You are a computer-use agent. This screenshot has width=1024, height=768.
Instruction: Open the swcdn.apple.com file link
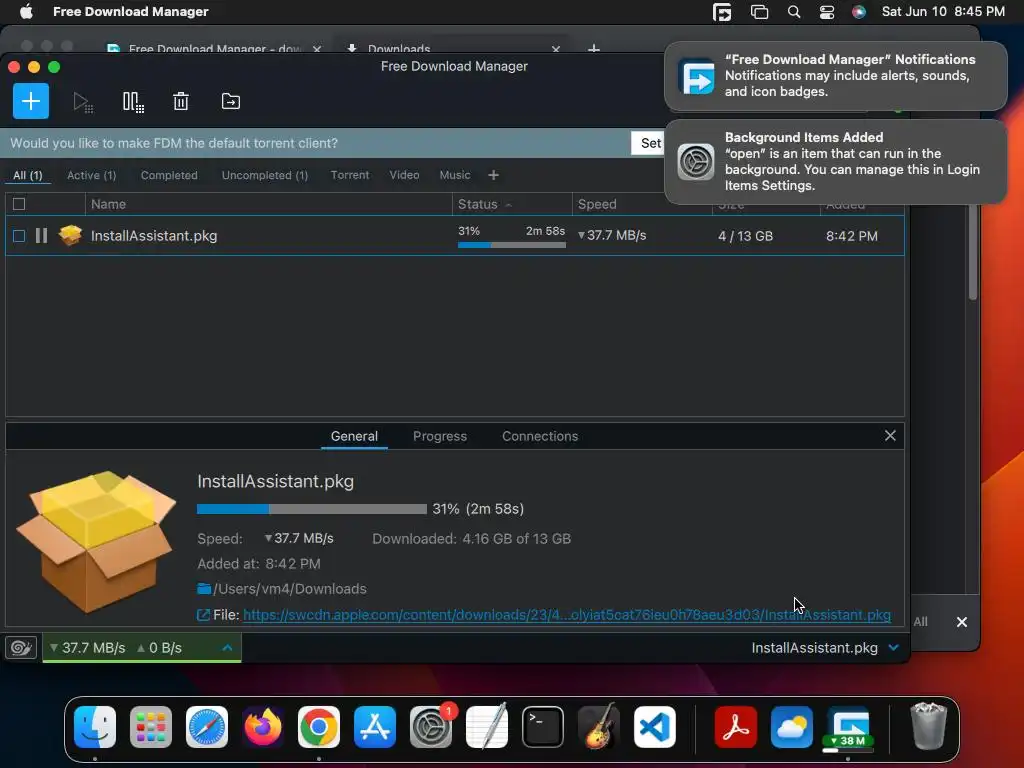coord(566,615)
